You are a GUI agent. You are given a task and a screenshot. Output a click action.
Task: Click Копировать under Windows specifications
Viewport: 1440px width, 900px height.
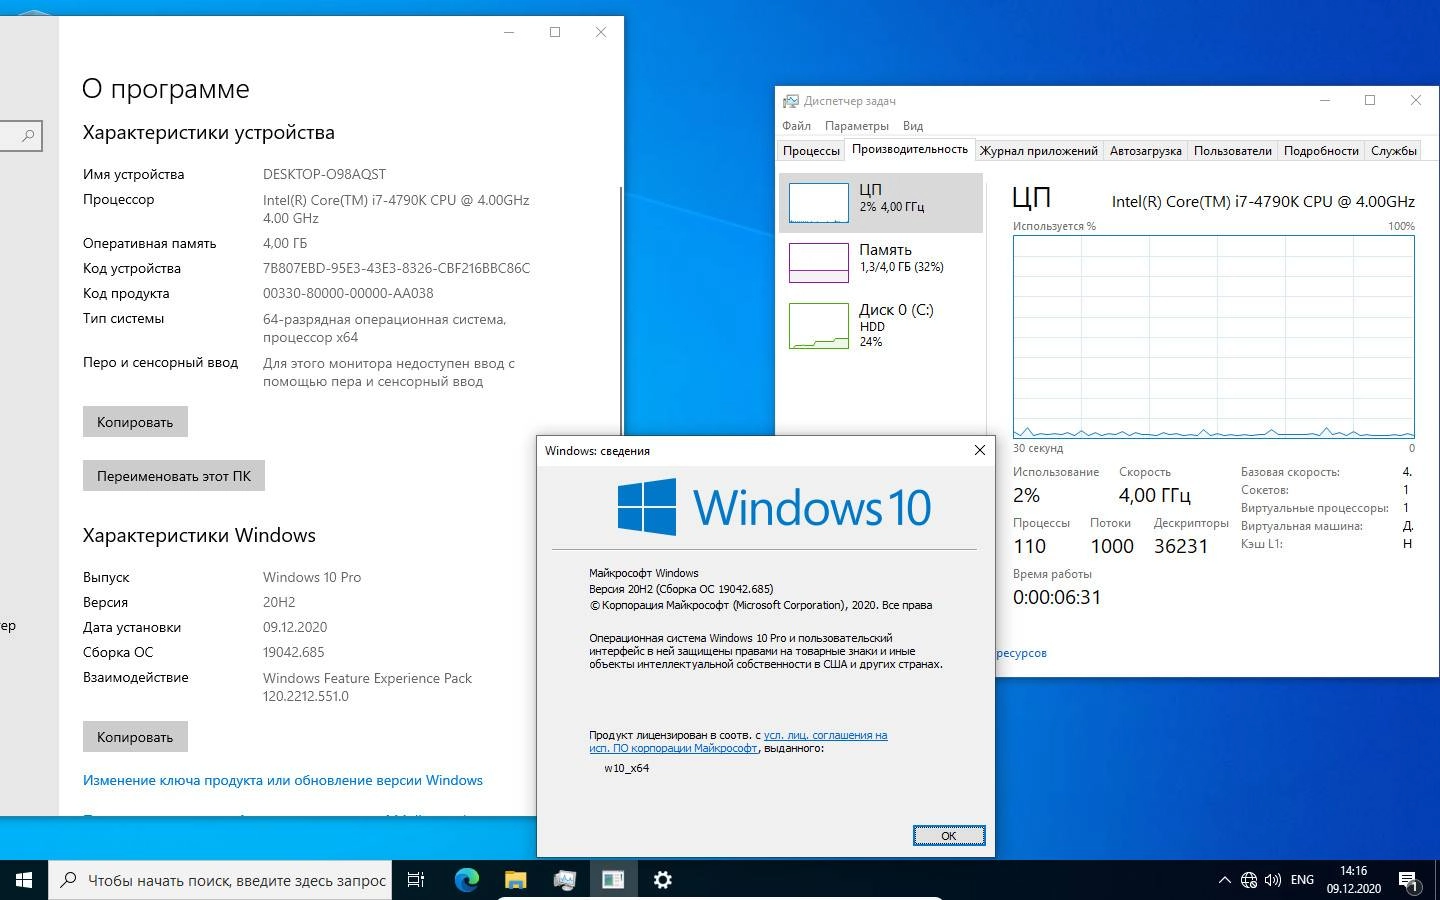point(135,737)
